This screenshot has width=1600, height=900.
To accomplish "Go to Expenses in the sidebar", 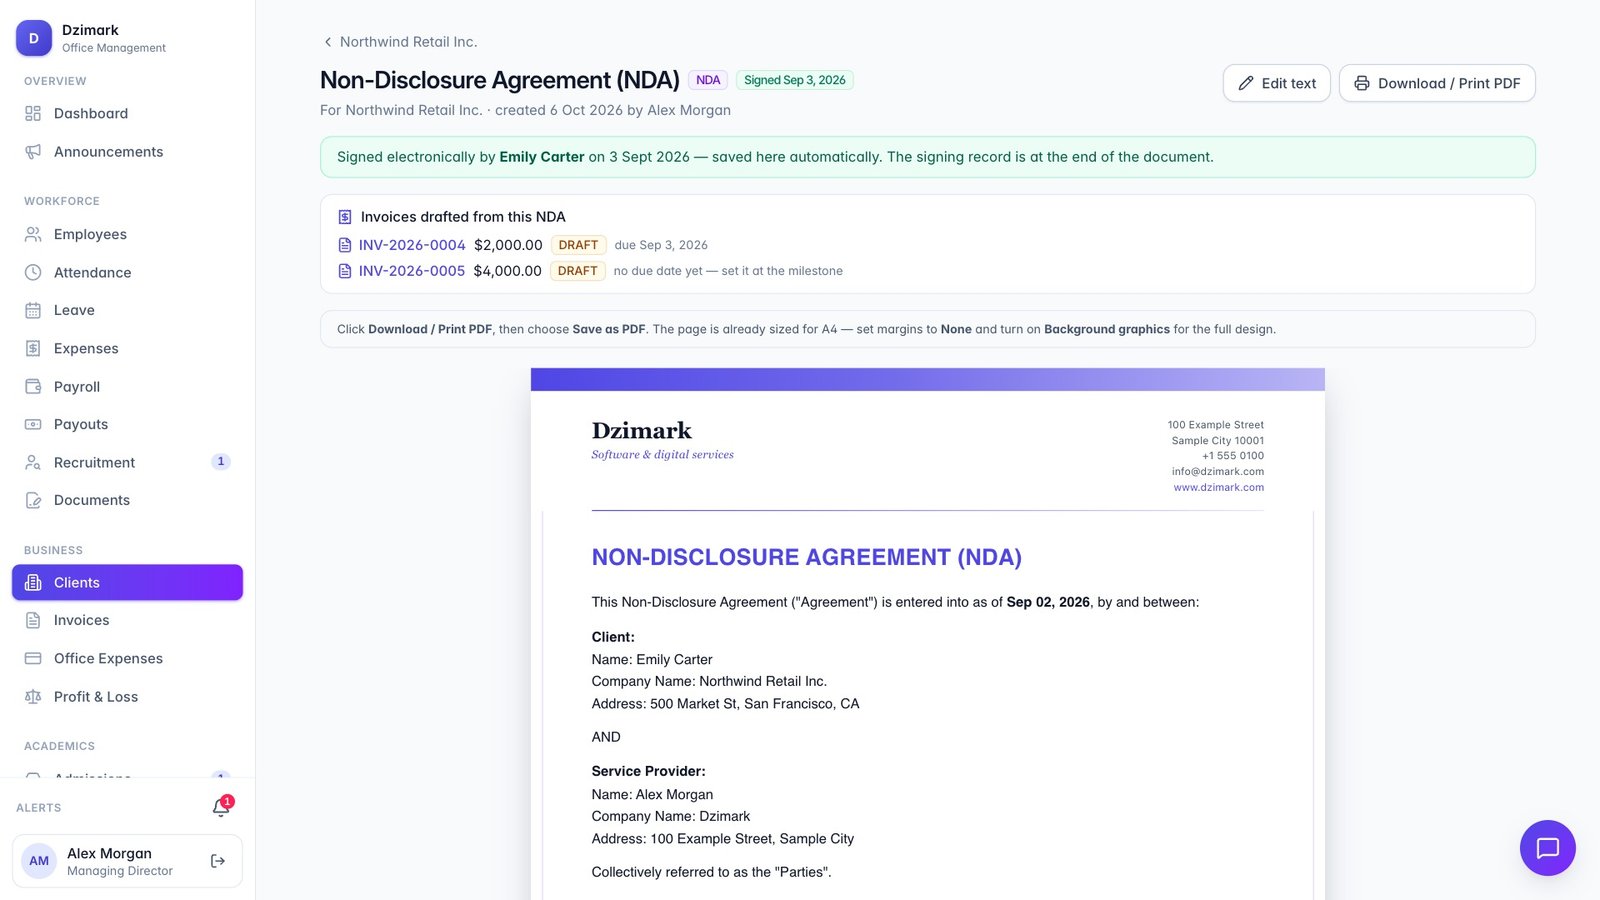I will [127, 348].
